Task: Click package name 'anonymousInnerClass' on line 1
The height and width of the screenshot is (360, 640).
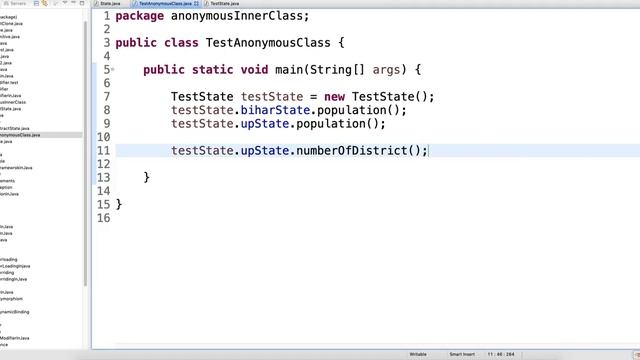Action: pos(237,16)
